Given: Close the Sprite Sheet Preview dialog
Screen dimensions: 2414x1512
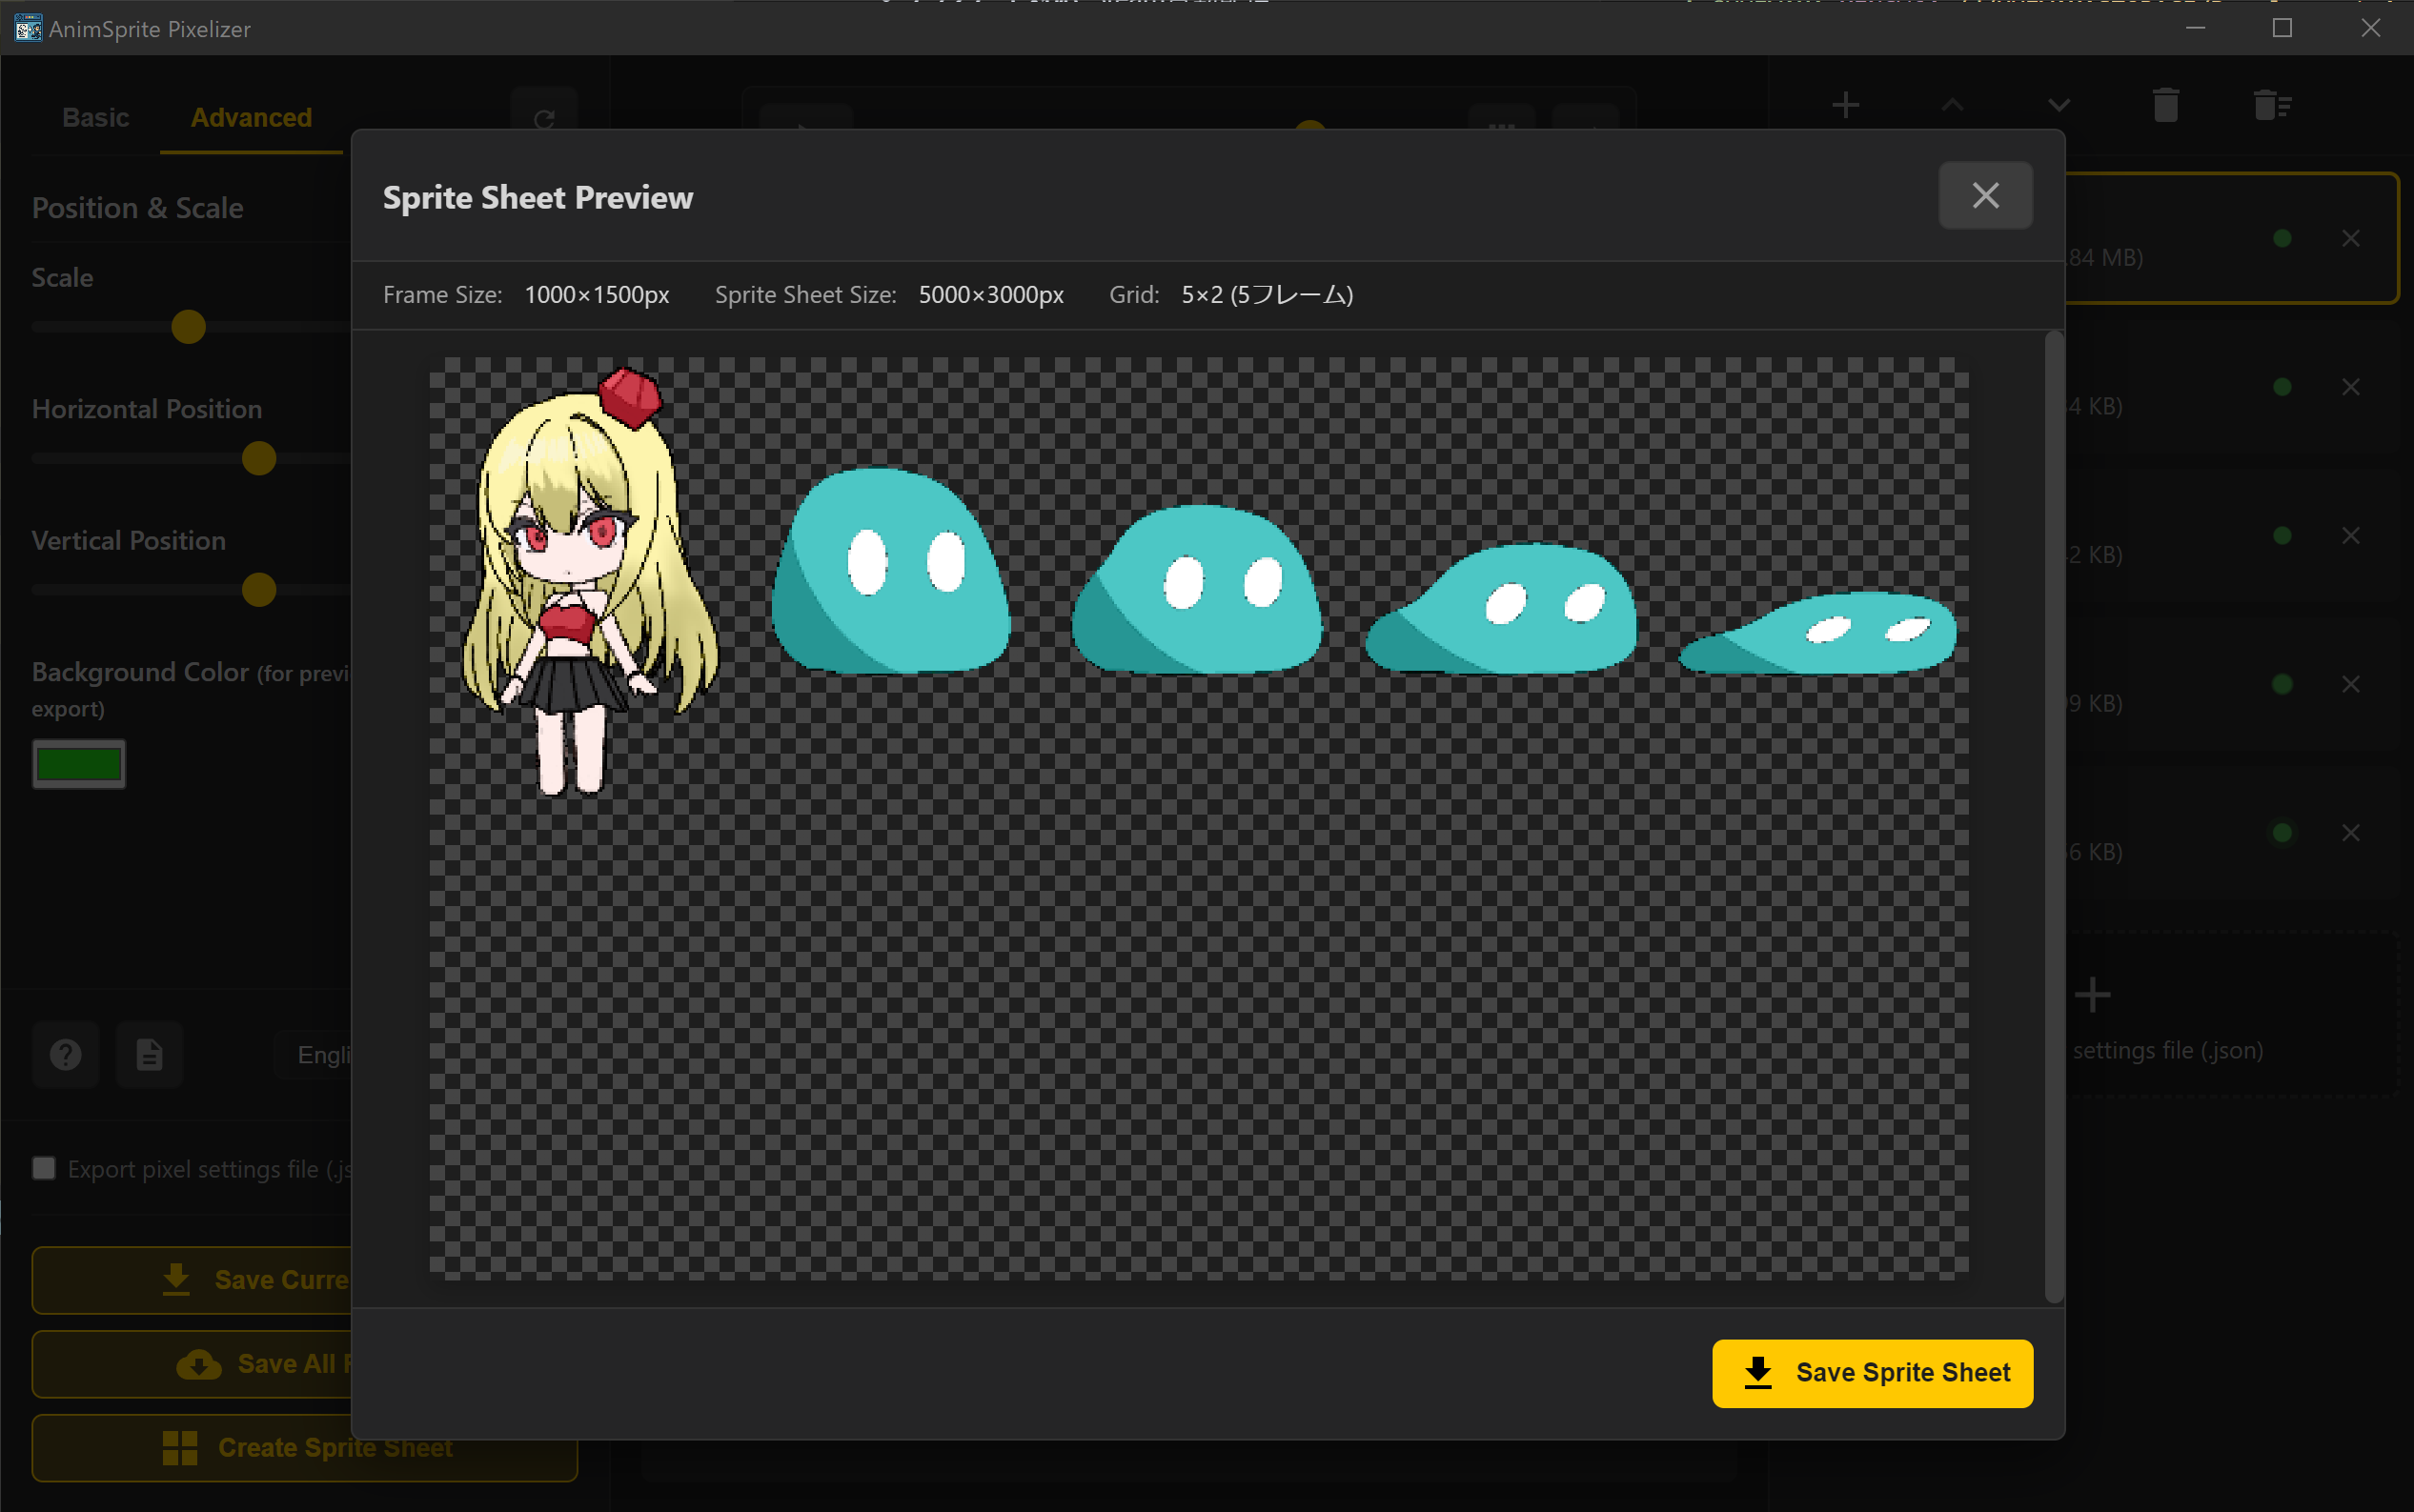Looking at the screenshot, I should pyautogui.click(x=1984, y=195).
